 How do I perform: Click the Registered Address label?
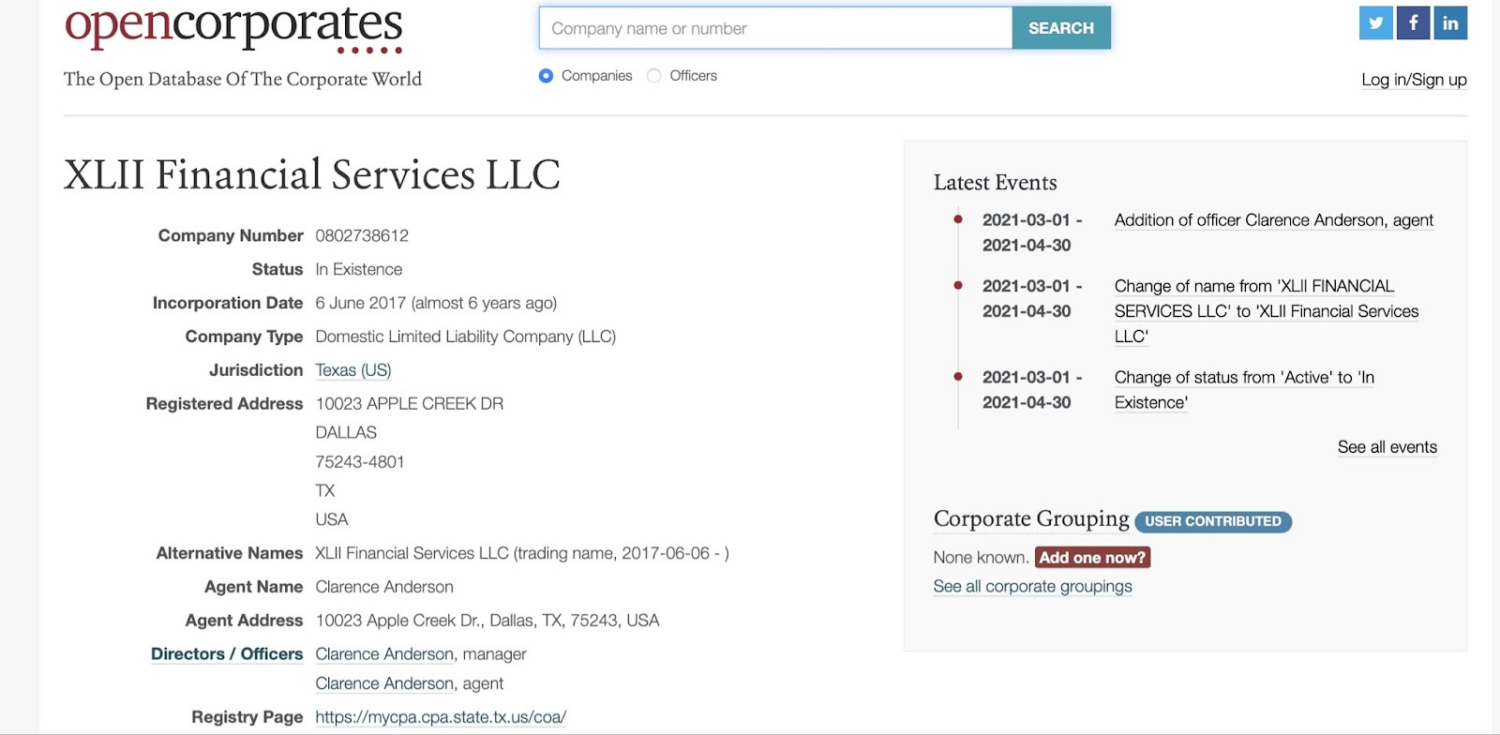tap(224, 404)
